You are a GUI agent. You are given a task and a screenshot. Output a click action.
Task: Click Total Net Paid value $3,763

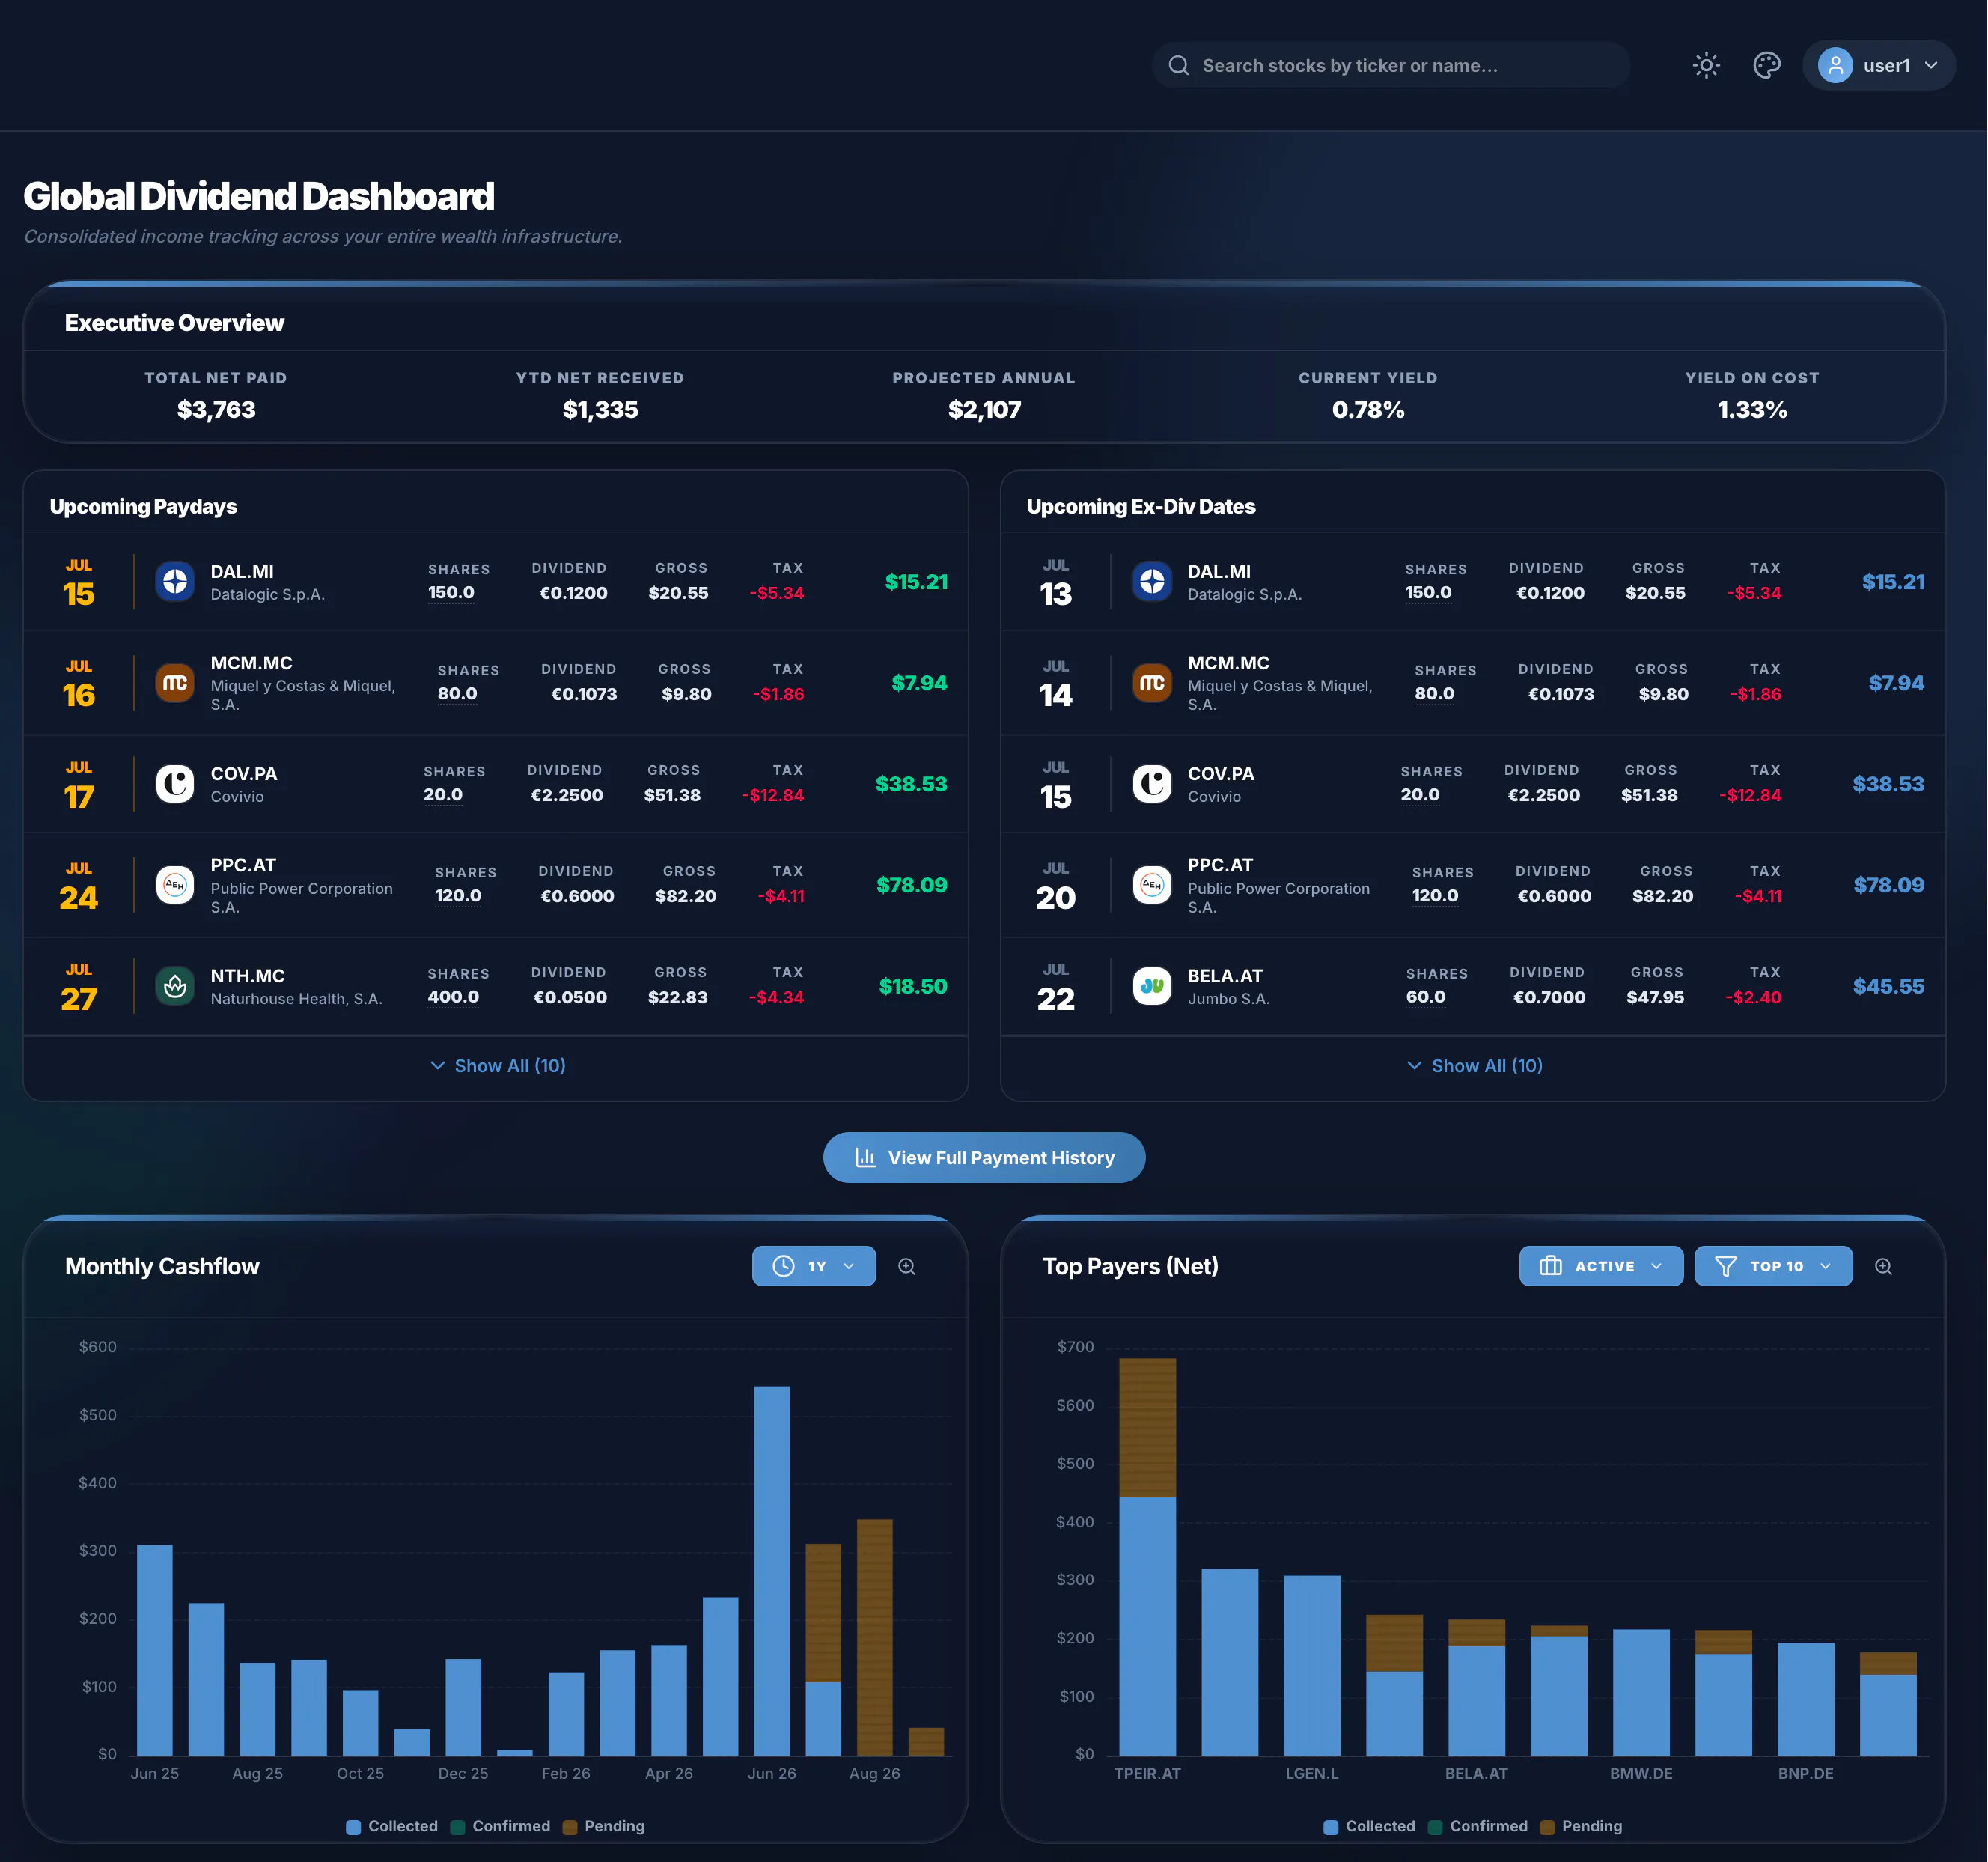coord(216,409)
